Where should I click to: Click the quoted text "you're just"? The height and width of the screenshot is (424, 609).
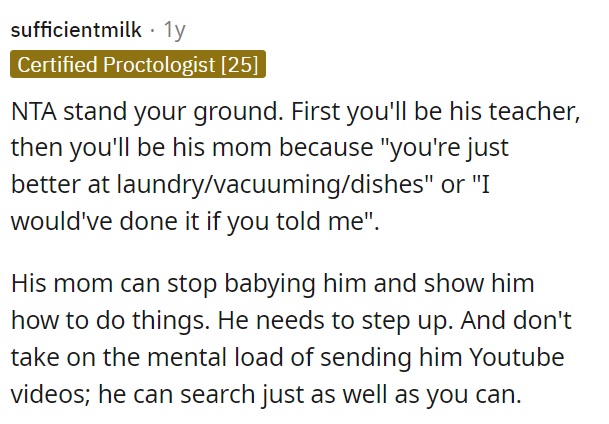click(445, 149)
